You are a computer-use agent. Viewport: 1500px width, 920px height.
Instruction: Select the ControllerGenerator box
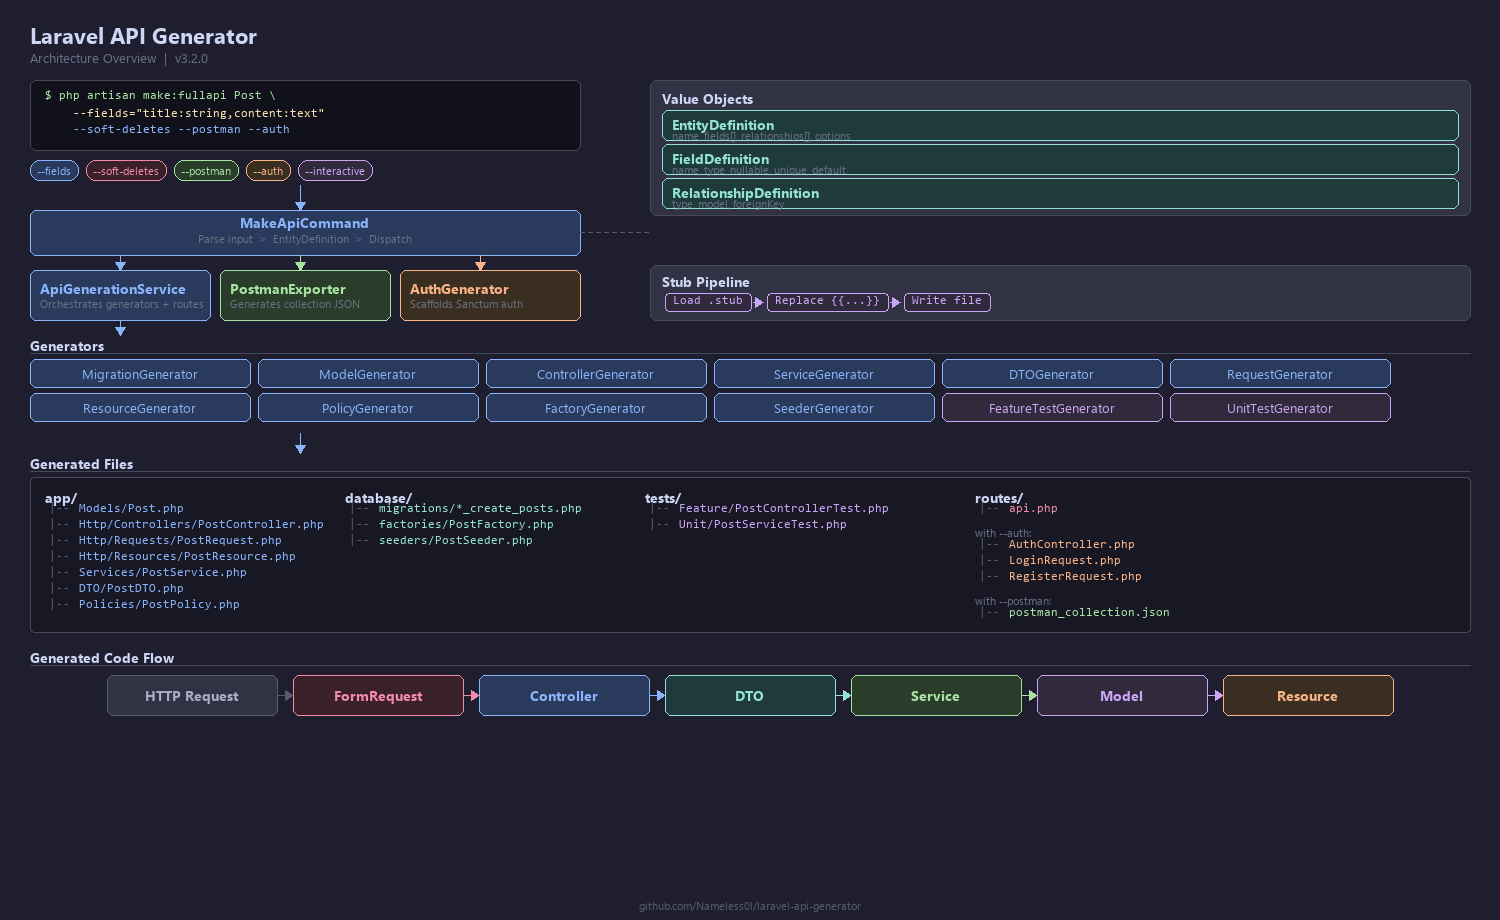click(596, 374)
